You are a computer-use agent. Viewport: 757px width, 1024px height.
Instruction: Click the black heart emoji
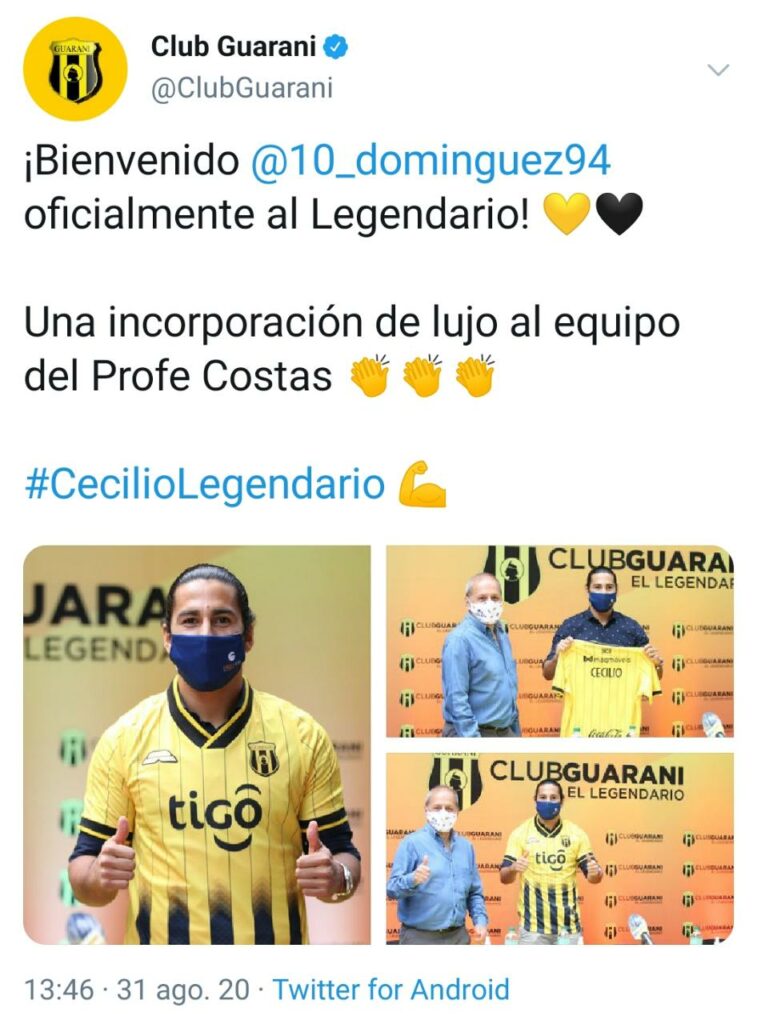coord(620,216)
